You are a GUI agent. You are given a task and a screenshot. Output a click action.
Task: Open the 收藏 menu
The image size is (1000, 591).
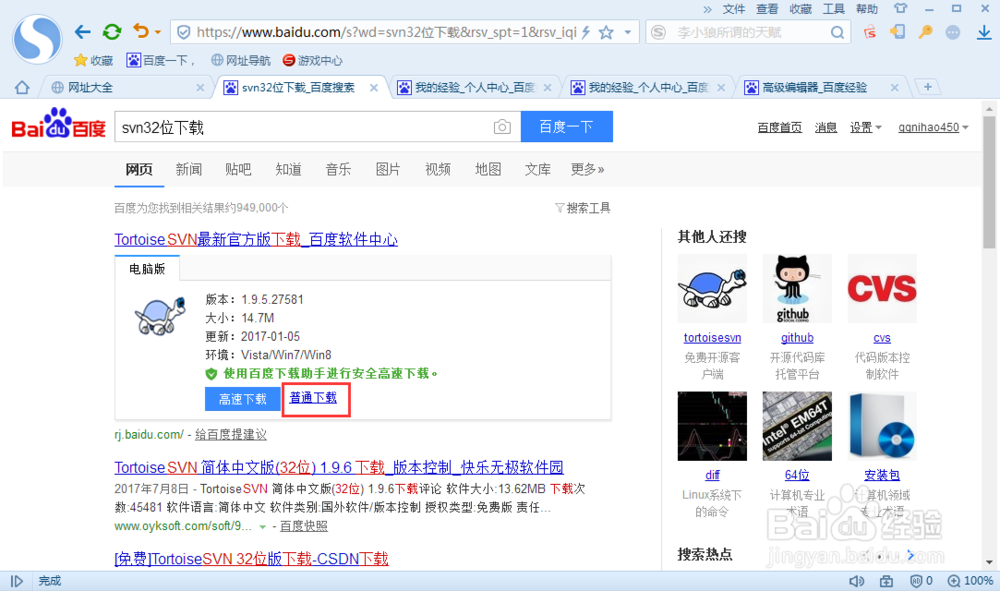click(x=800, y=9)
